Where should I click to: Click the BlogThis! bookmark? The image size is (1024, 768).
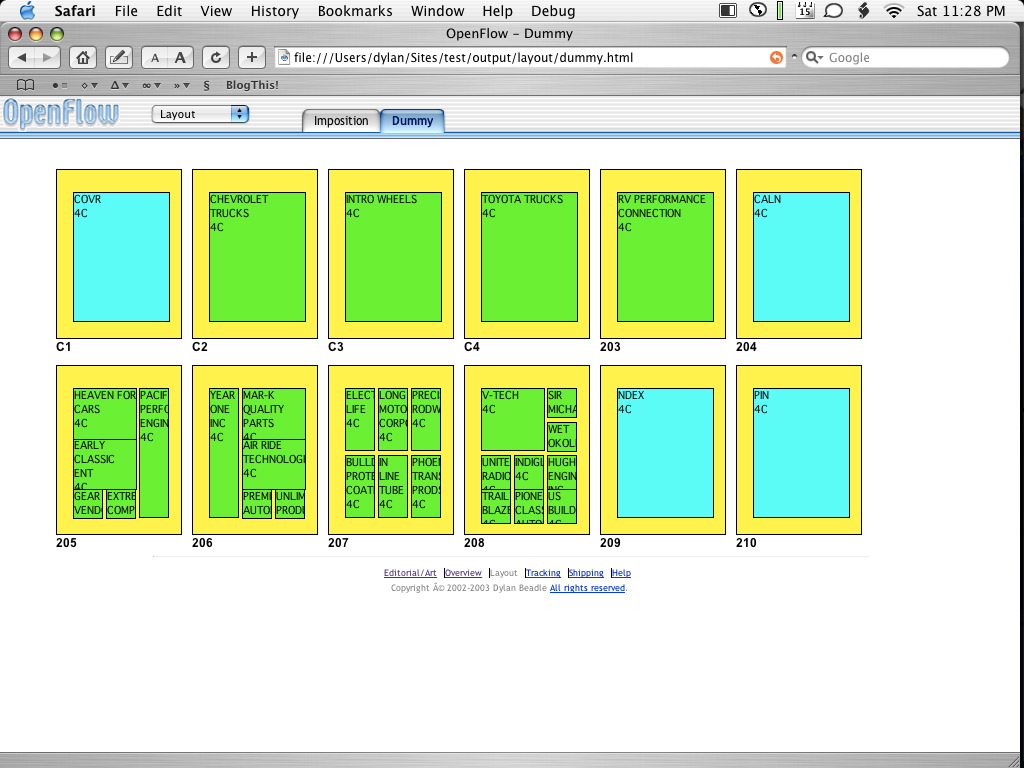point(252,85)
